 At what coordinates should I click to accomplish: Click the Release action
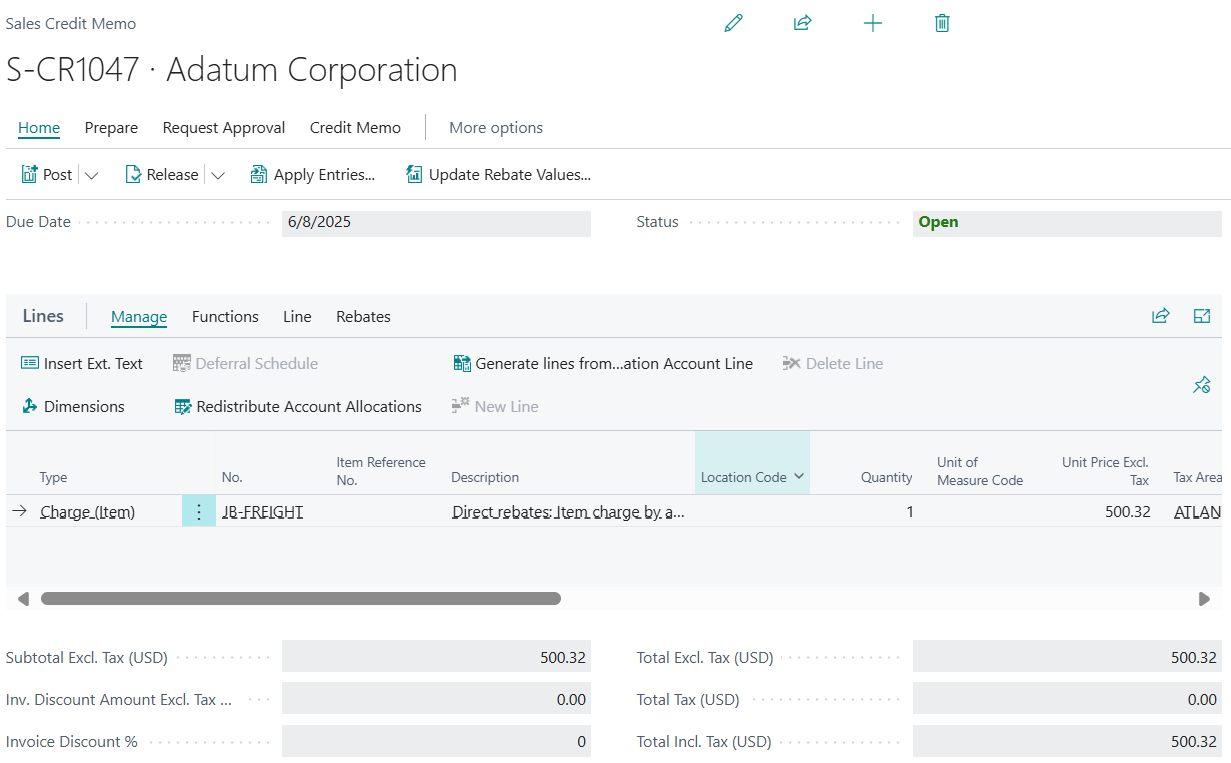[x=162, y=174]
